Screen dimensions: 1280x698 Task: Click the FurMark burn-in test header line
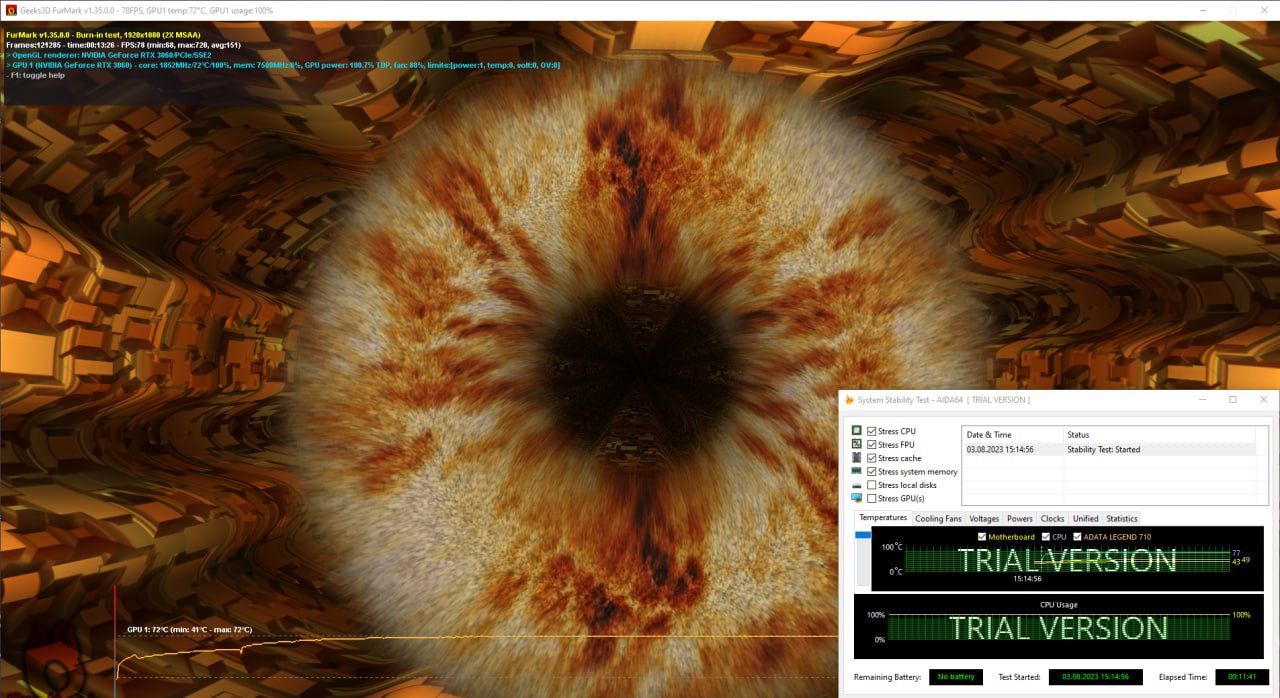103,34
